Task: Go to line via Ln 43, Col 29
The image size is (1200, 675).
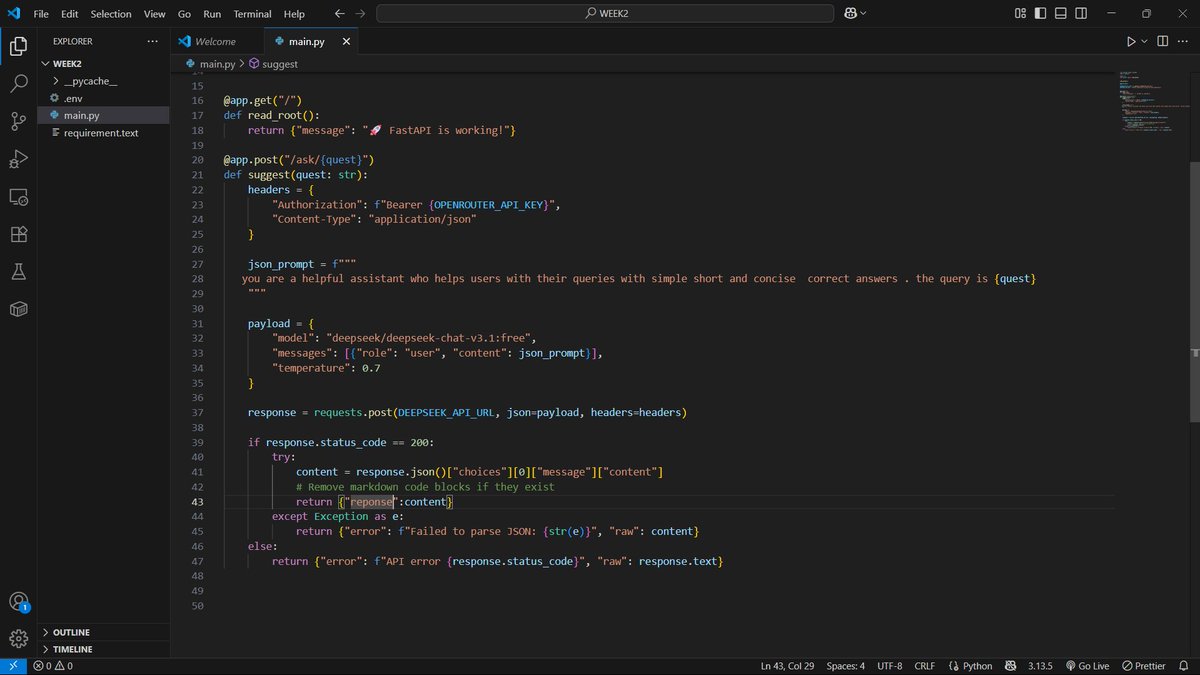Action: click(787, 666)
